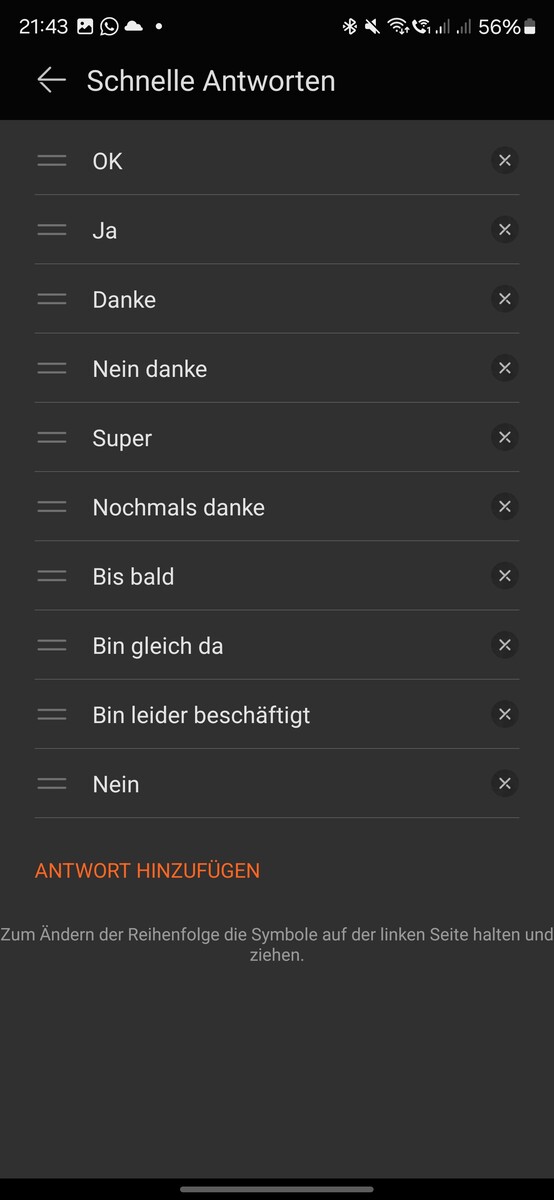Select the 'Bin gleich da' reply text
This screenshot has height=1200, width=554.
158,646
